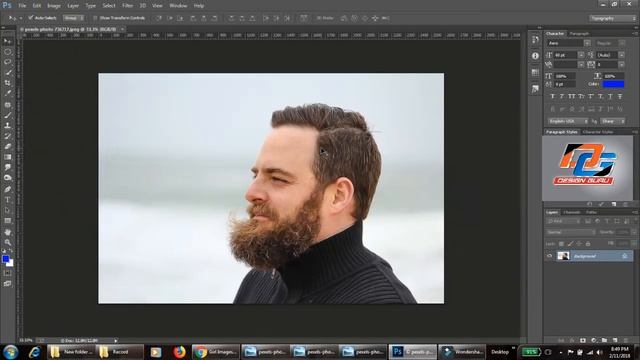Open the anti-aliasing Sharp dropdown

pyautogui.click(x=613, y=121)
